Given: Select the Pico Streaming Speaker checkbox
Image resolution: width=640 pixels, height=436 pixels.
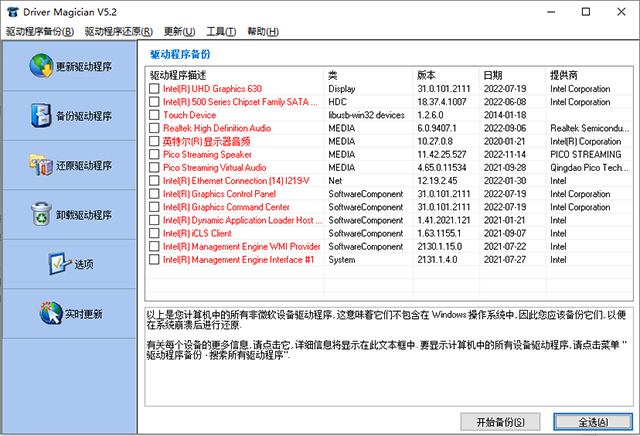Looking at the screenshot, I should 154,154.
